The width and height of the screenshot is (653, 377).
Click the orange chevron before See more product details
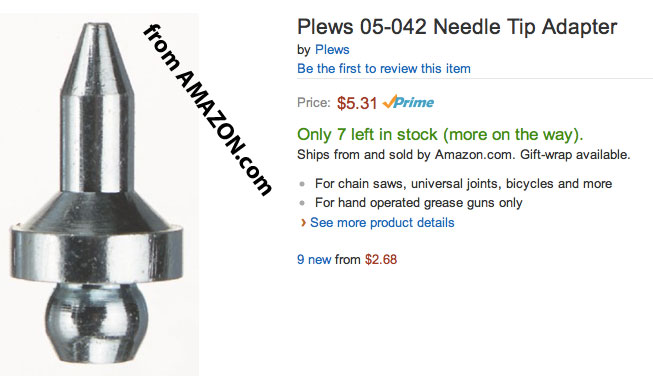(303, 223)
